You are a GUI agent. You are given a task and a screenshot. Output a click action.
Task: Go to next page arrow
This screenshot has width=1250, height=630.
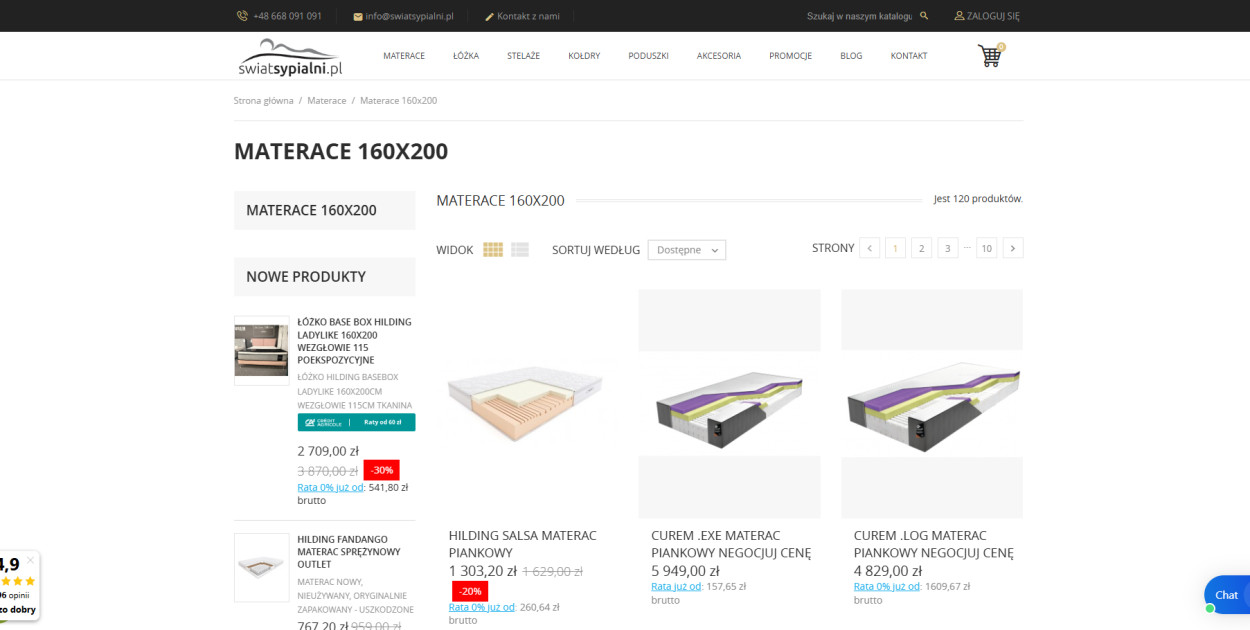point(1013,248)
